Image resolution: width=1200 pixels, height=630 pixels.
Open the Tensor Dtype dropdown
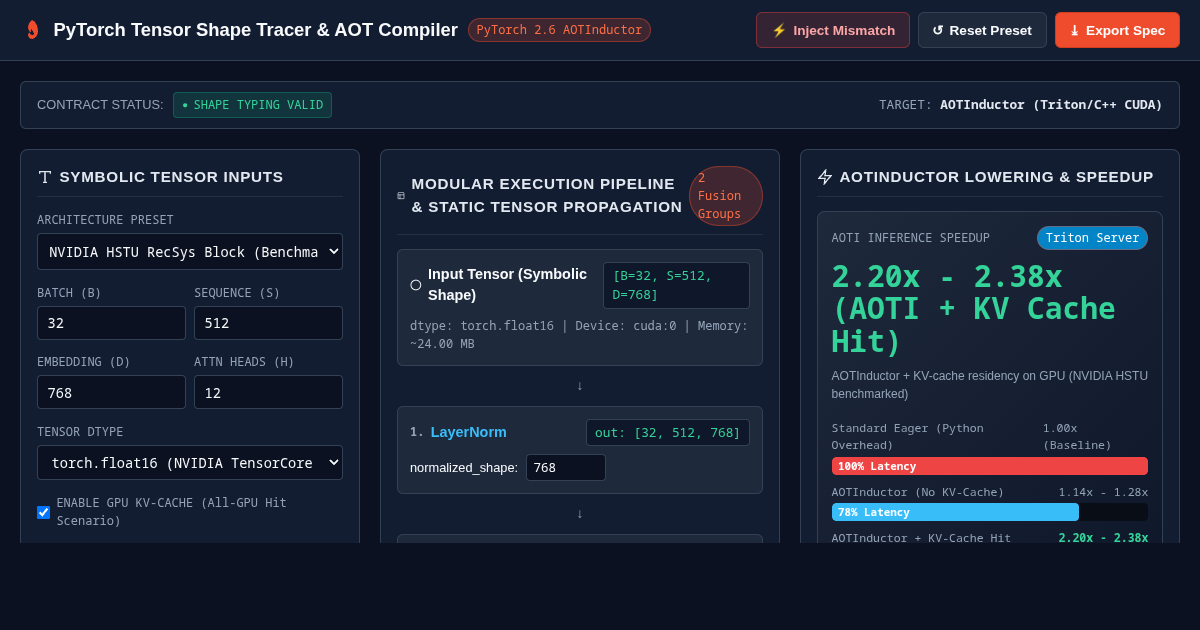(x=190, y=463)
